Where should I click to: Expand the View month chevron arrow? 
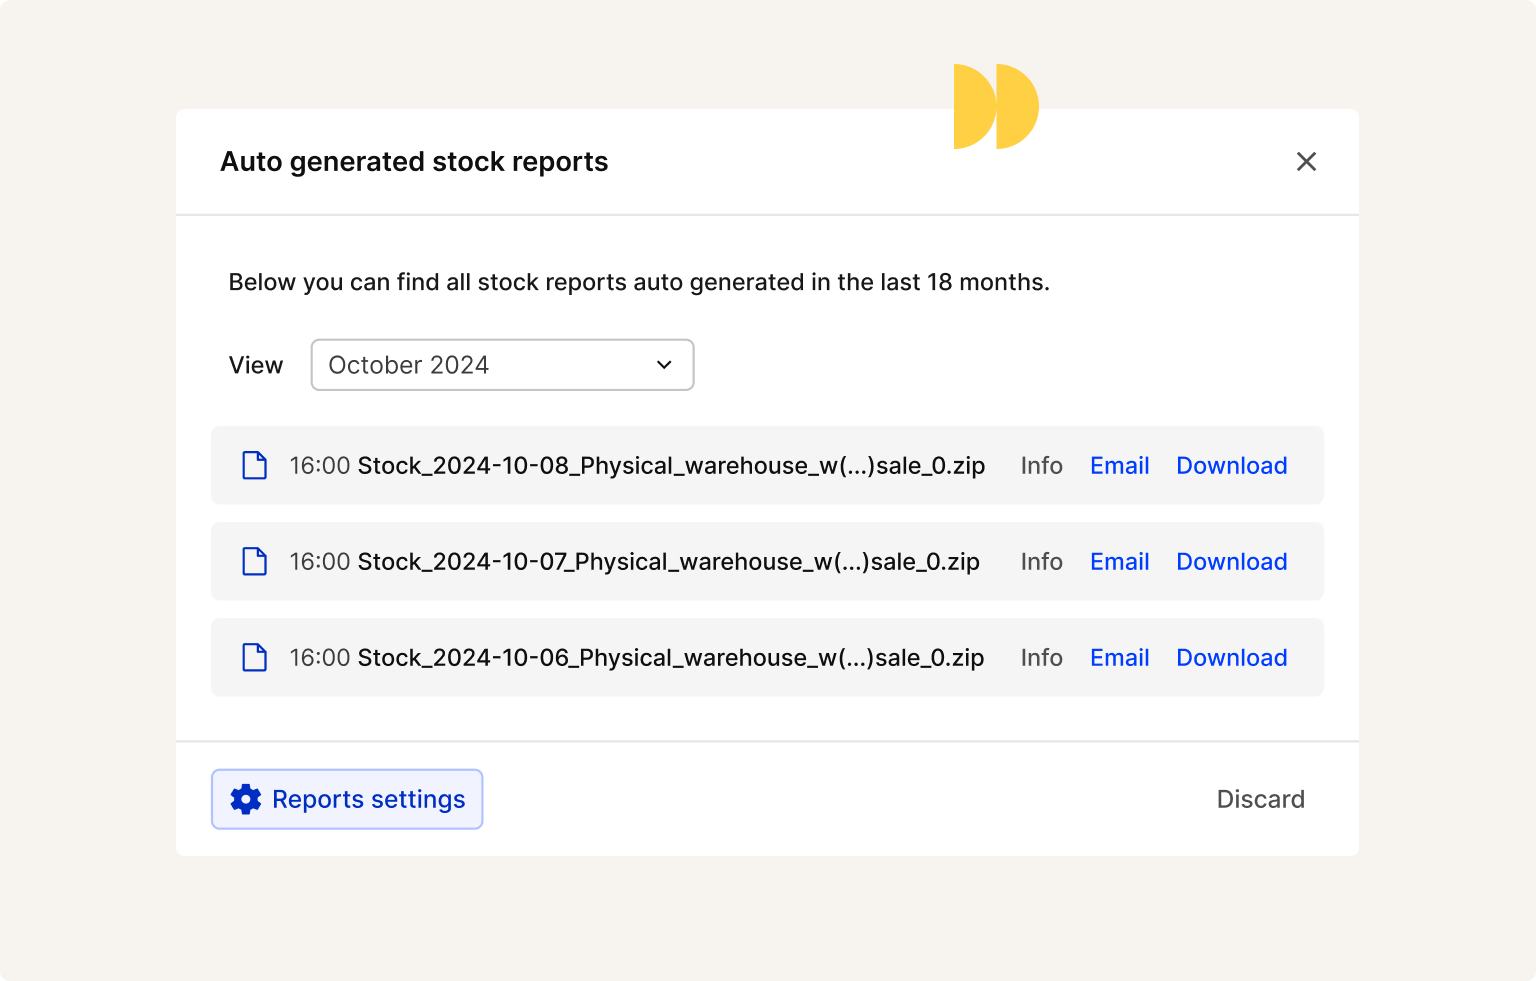[664, 365]
